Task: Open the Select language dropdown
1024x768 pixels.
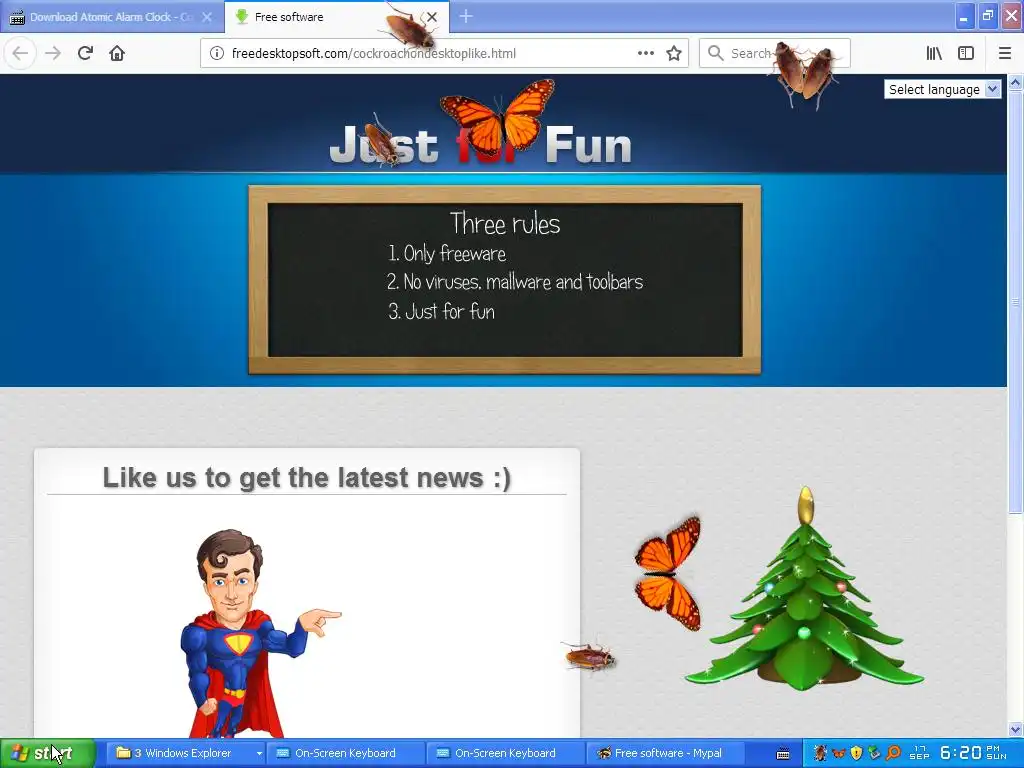Action: 942,89
